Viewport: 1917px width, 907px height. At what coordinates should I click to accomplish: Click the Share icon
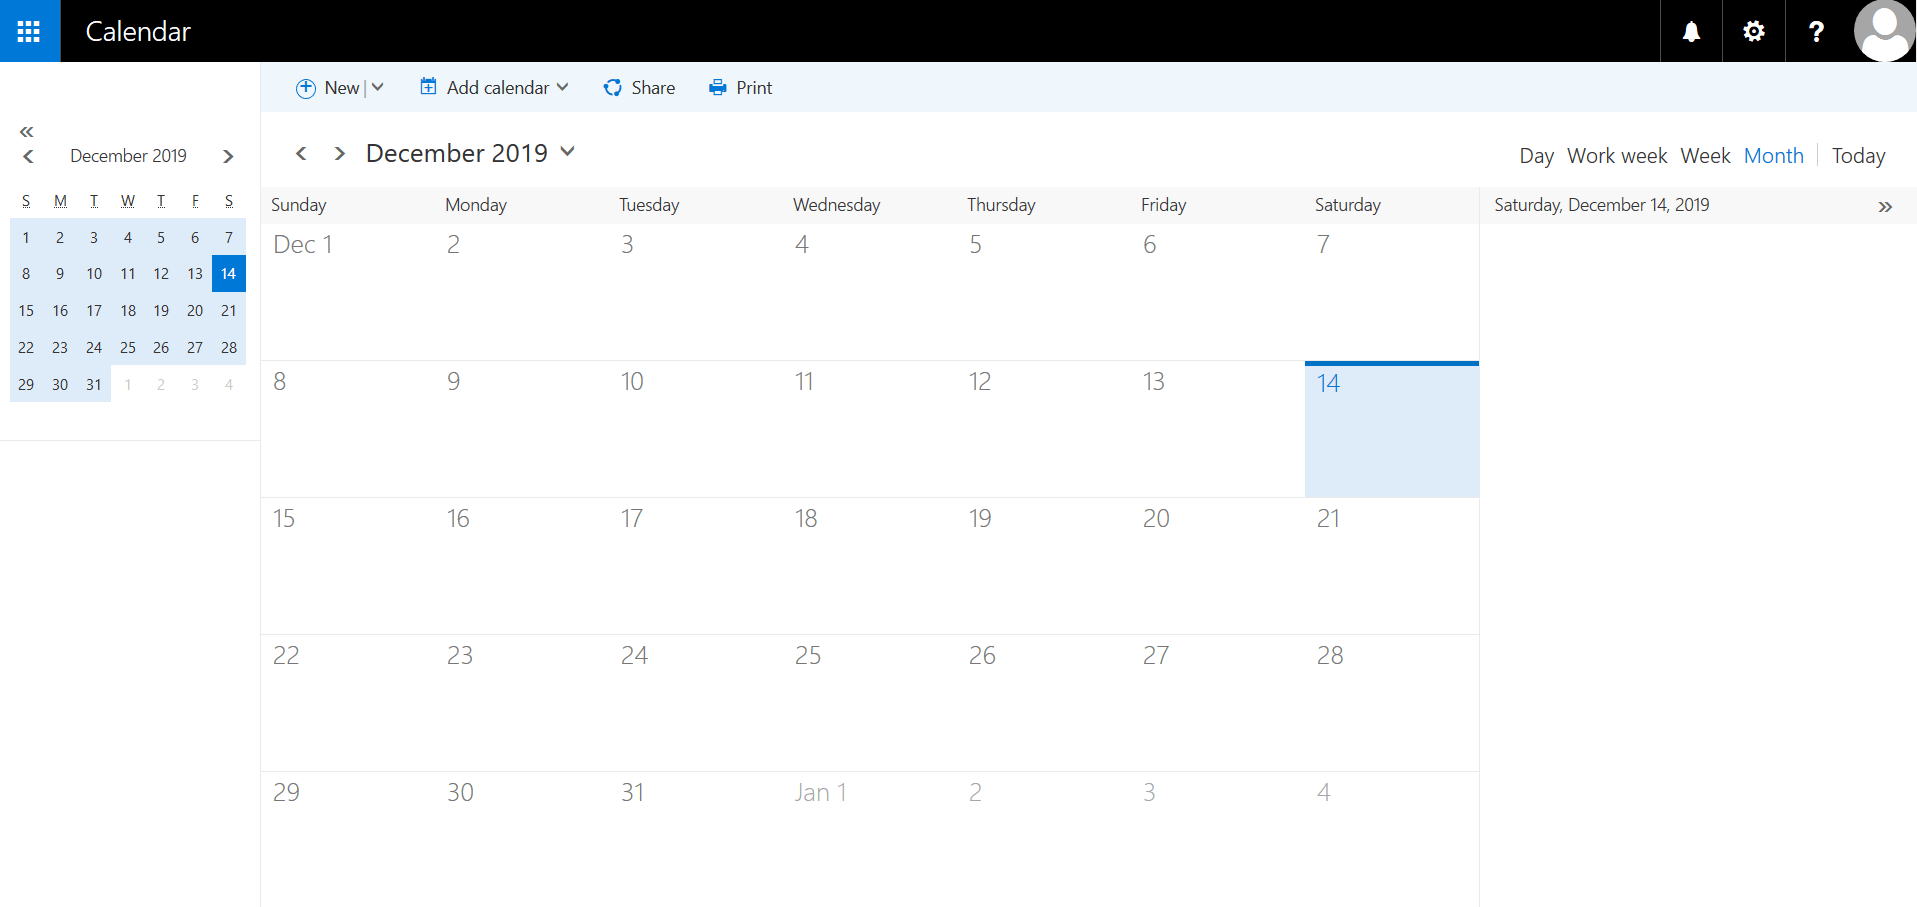pos(613,88)
